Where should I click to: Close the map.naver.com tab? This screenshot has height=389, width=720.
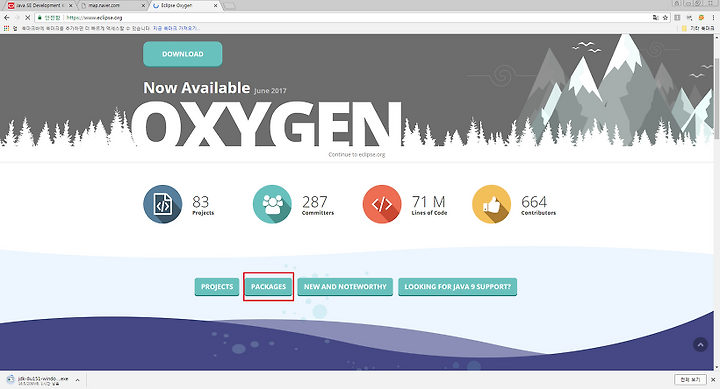coord(143,6)
